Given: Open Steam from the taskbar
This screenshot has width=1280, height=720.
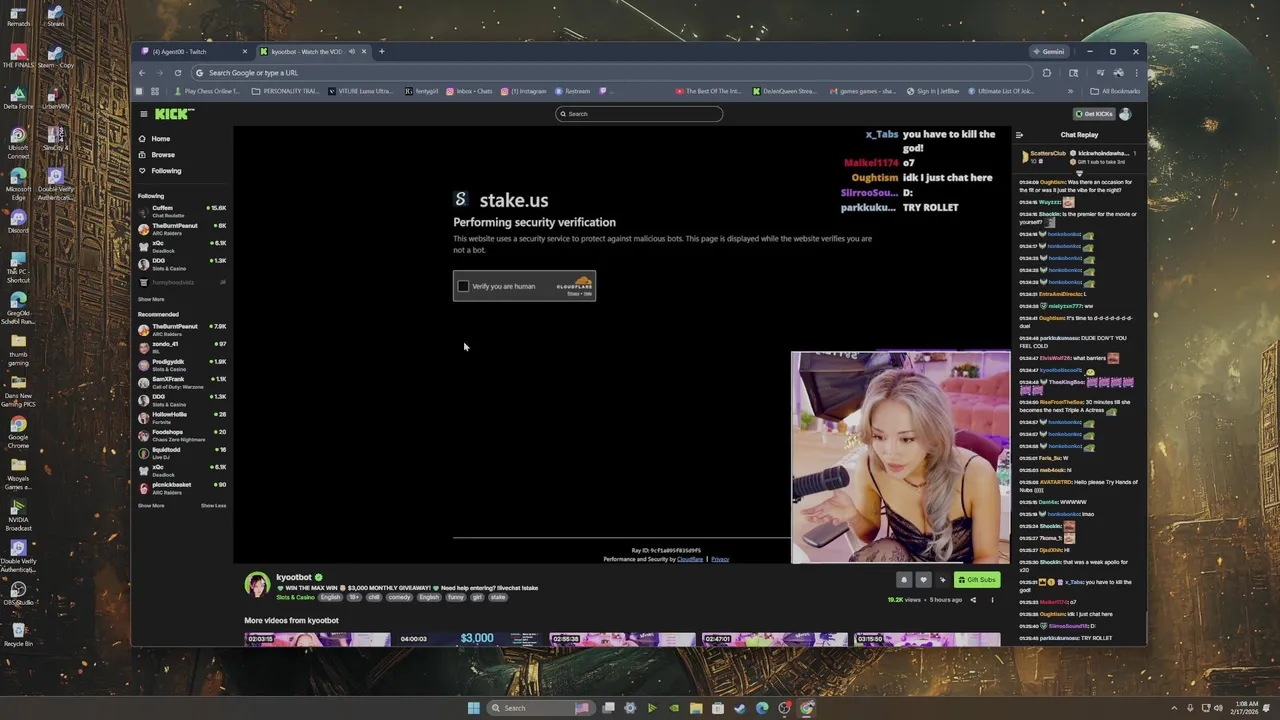Looking at the screenshot, I should [740, 708].
